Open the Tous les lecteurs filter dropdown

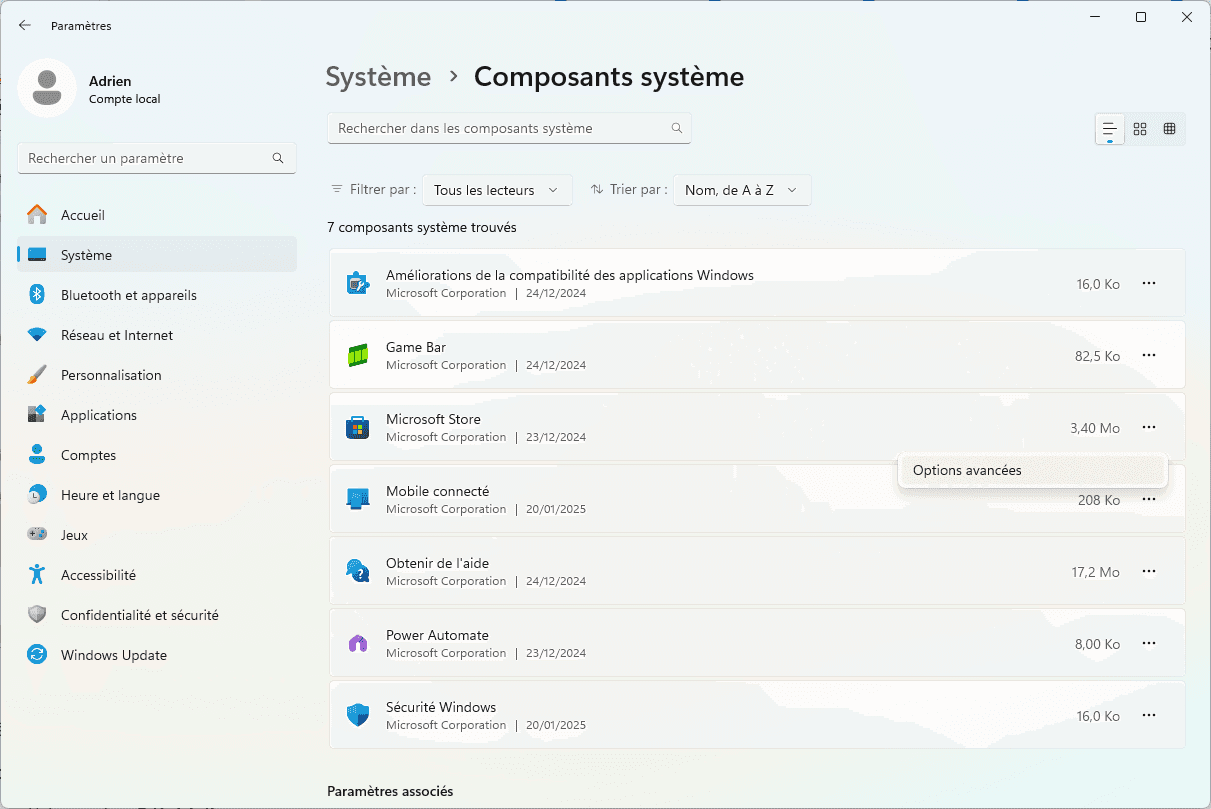pyautogui.click(x=497, y=190)
